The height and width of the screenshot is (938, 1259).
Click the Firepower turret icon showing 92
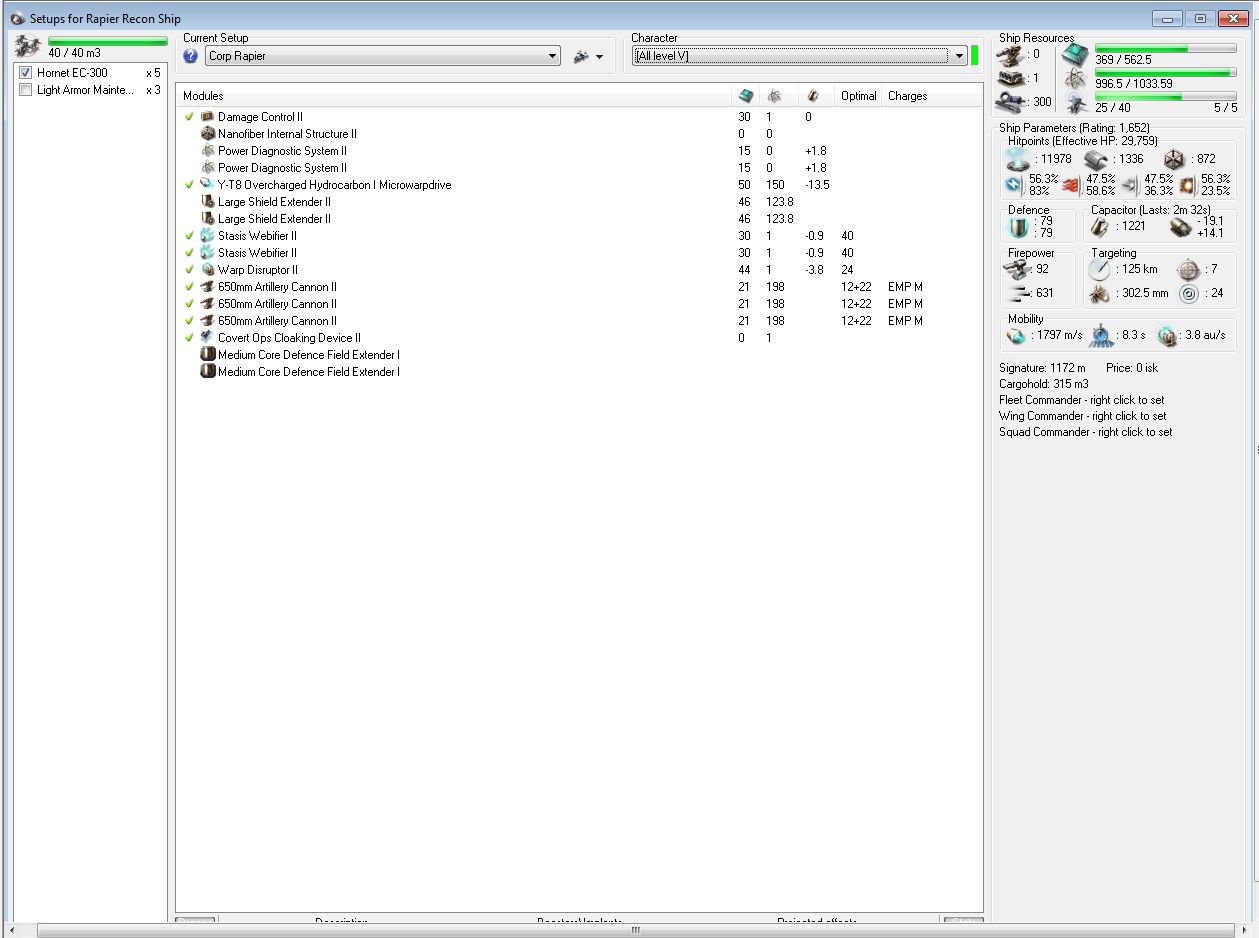(1018, 269)
